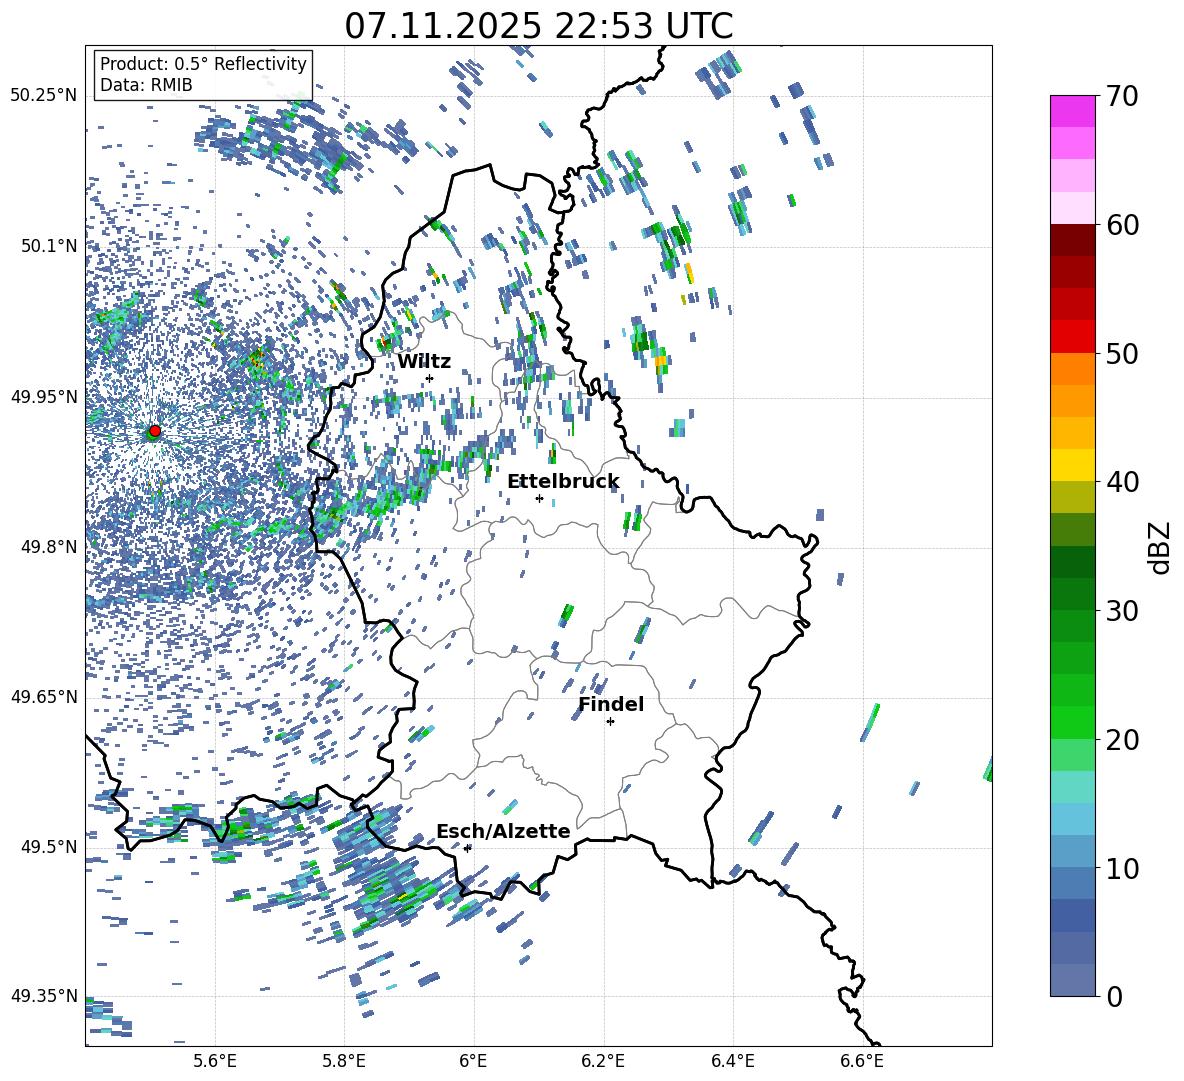
Task: Click the Findel city label
Action: (611, 704)
